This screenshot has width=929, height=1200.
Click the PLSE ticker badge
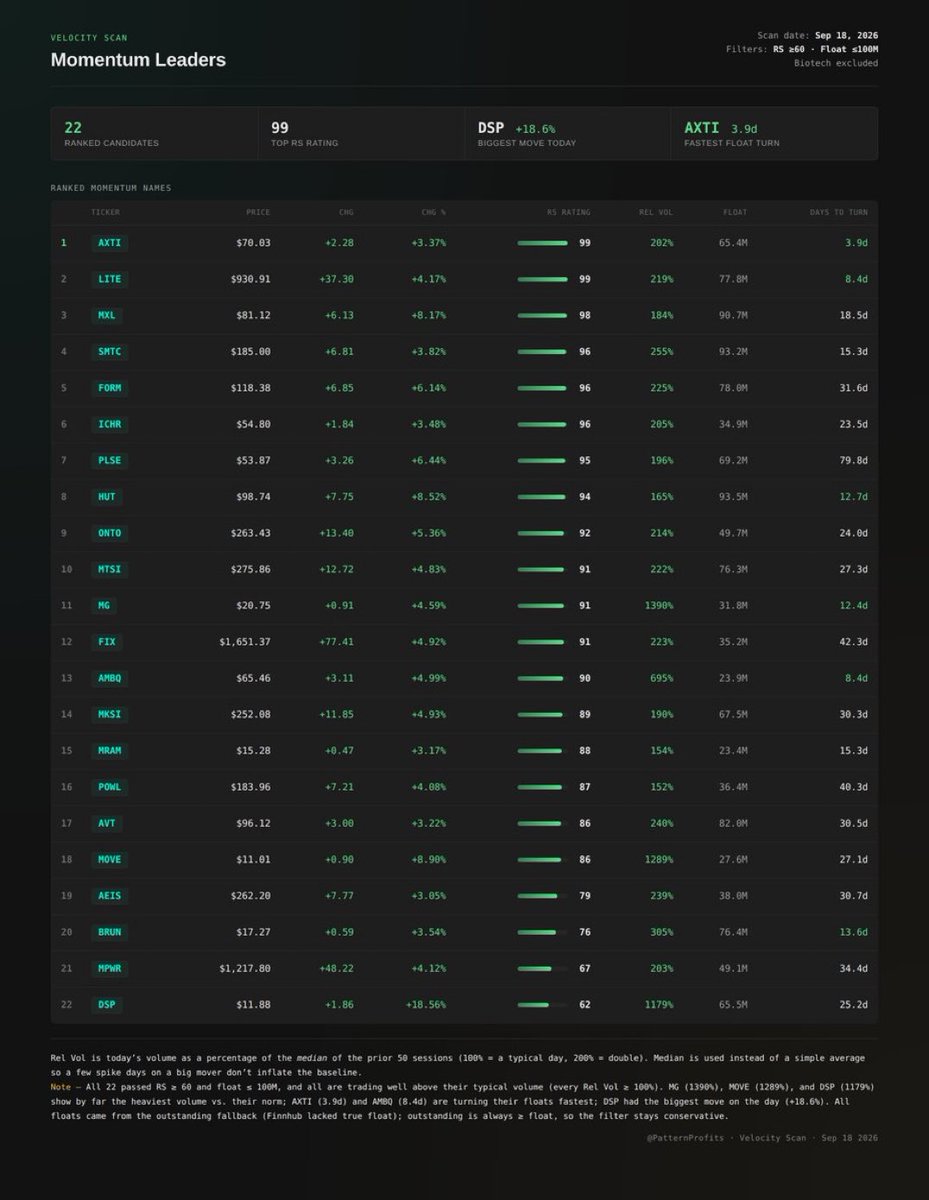coord(109,460)
